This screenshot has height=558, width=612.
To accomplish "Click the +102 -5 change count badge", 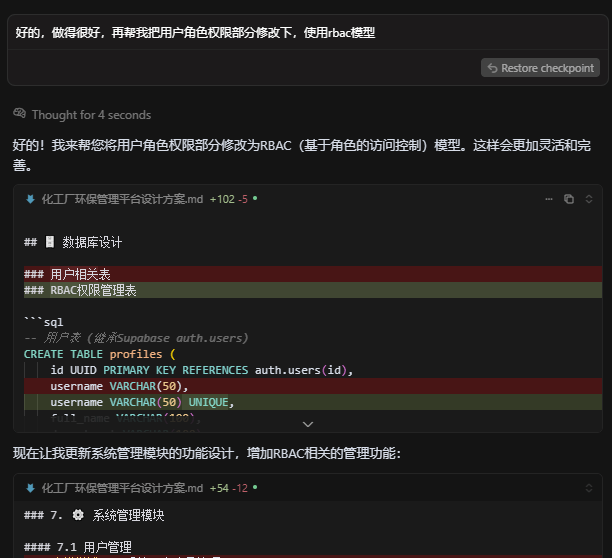I will click(x=228, y=199).
